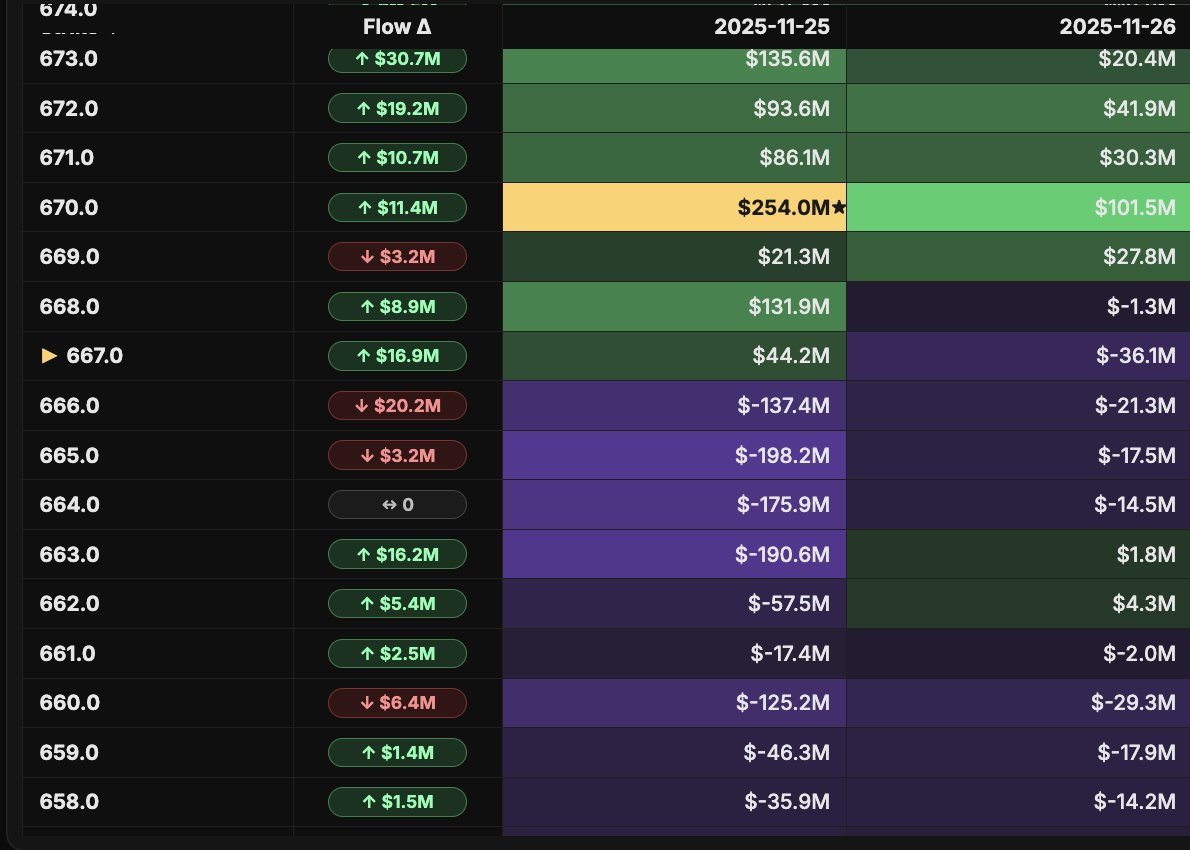Click the green highlighted $101.5M cell
Screen dimensions: 1190x850
click(1018, 207)
